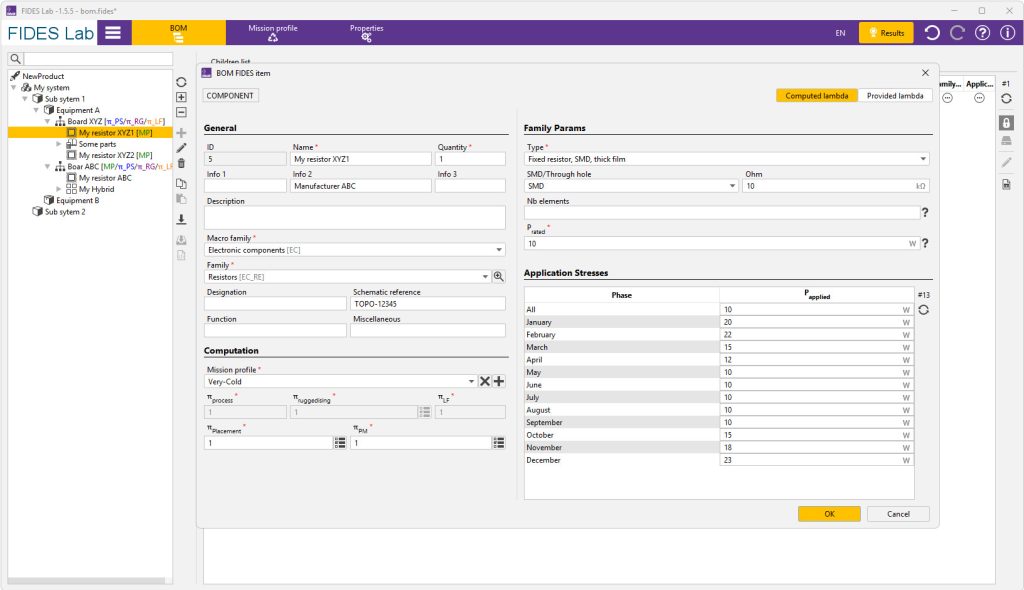Click the OK button
This screenshot has height=590, width=1024.
pyautogui.click(x=829, y=514)
